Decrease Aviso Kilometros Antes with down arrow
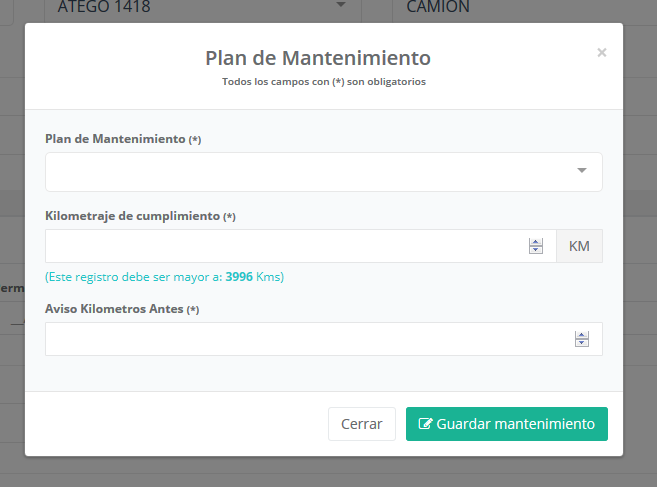This screenshot has height=487, width=657. [582, 344]
